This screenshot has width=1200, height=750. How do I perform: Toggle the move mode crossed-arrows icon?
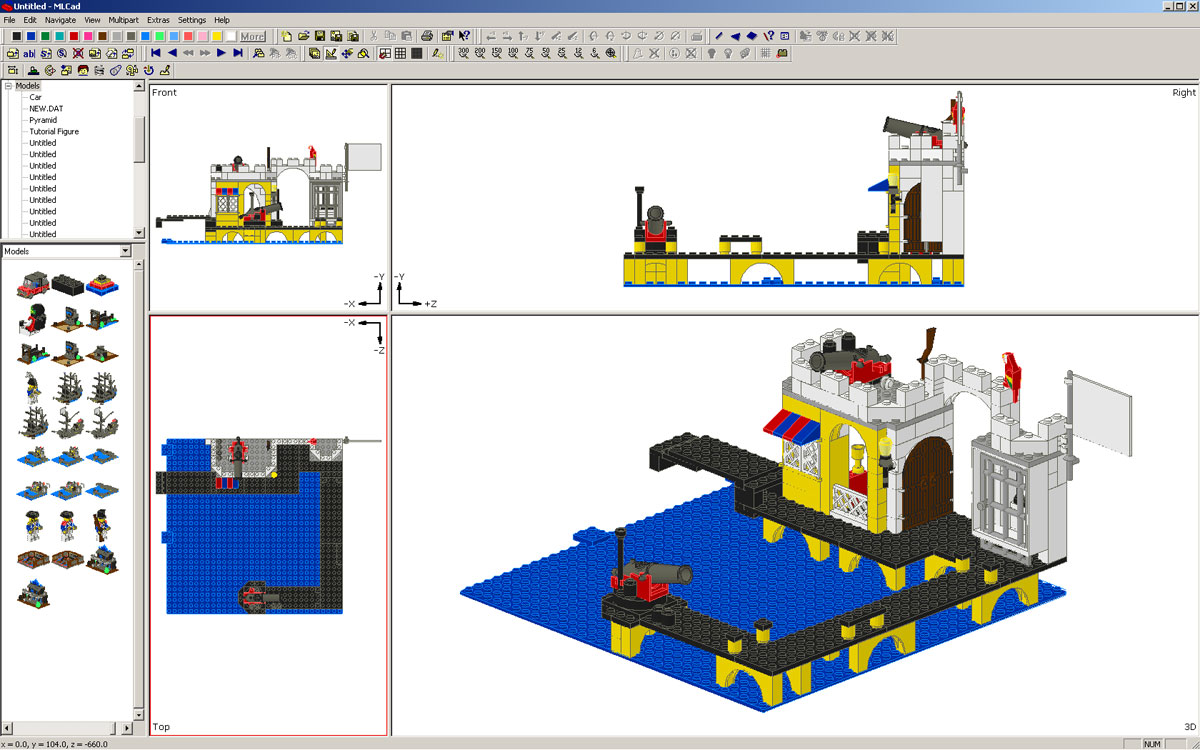[346, 52]
